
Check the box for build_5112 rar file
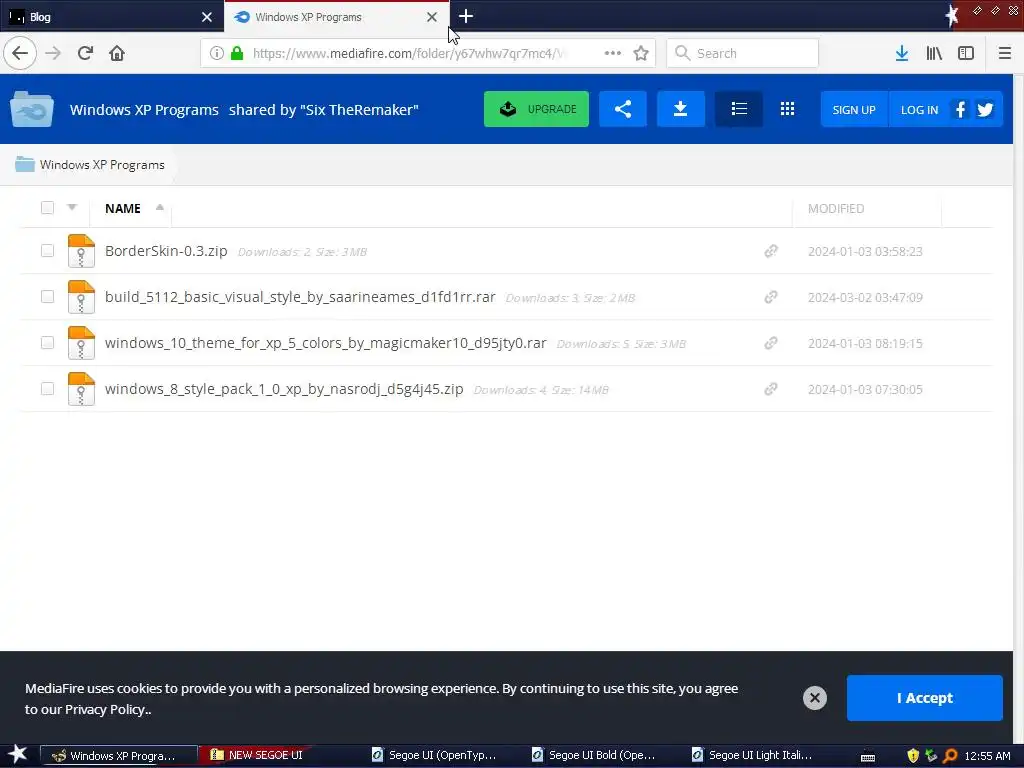pyautogui.click(x=47, y=296)
